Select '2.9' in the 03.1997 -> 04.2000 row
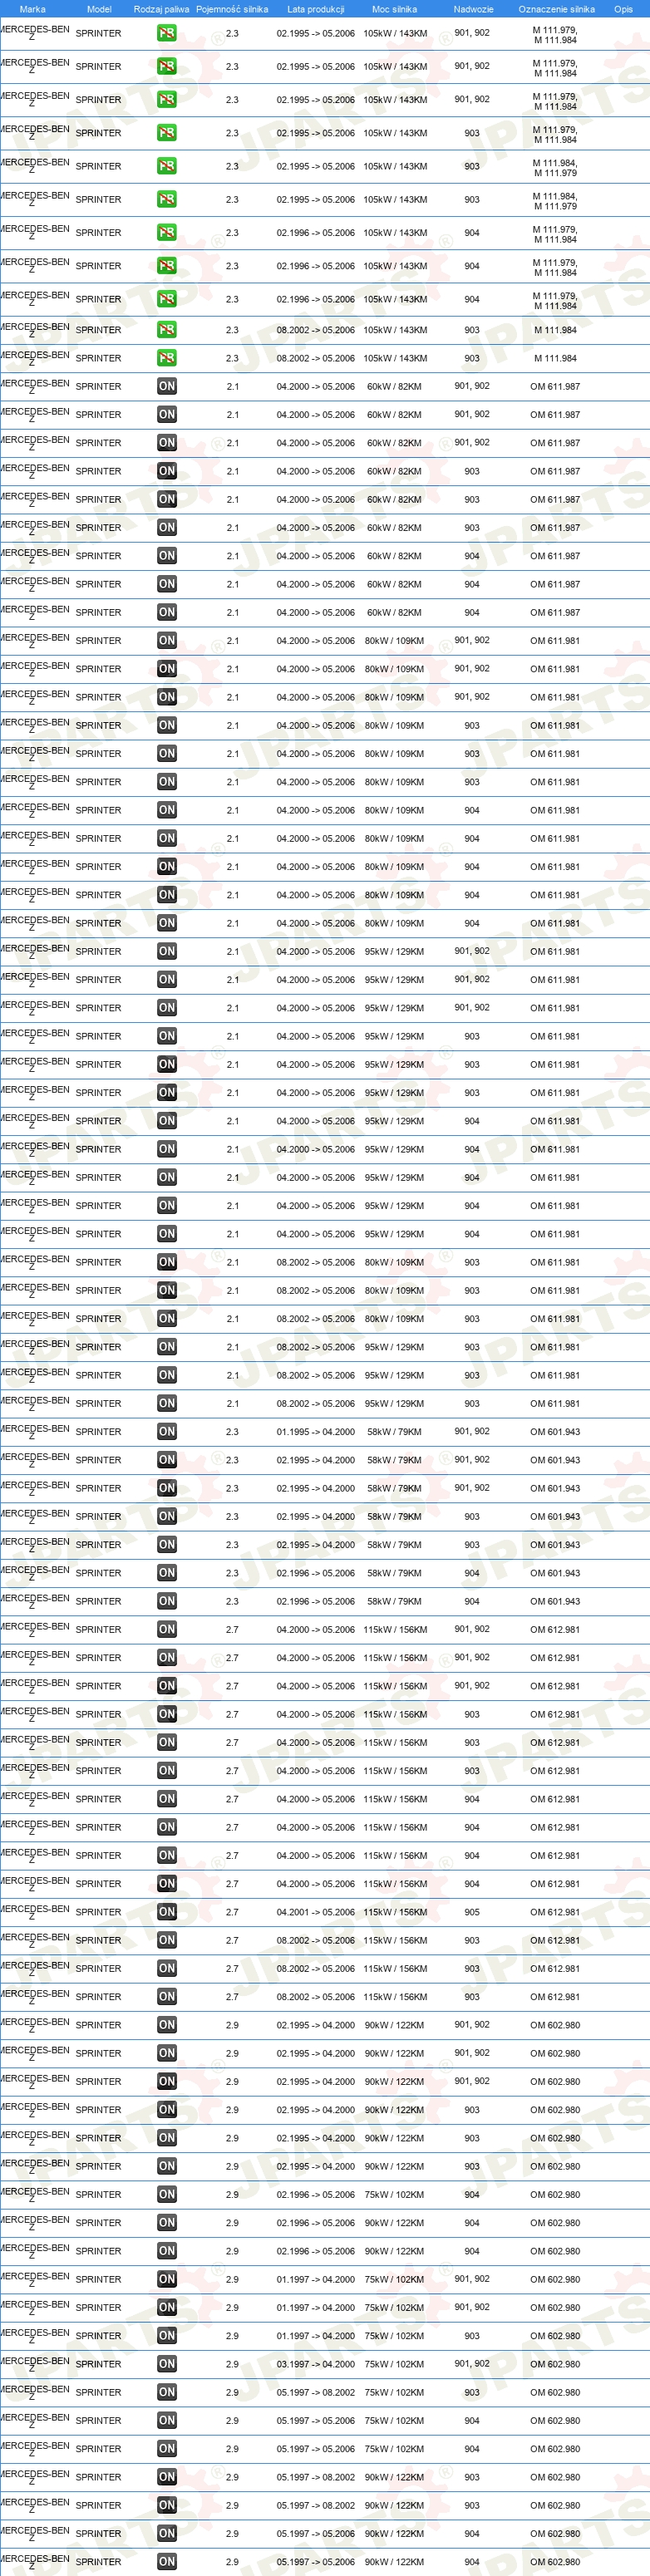This screenshot has width=650, height=2576. (x=232, y=2364)
